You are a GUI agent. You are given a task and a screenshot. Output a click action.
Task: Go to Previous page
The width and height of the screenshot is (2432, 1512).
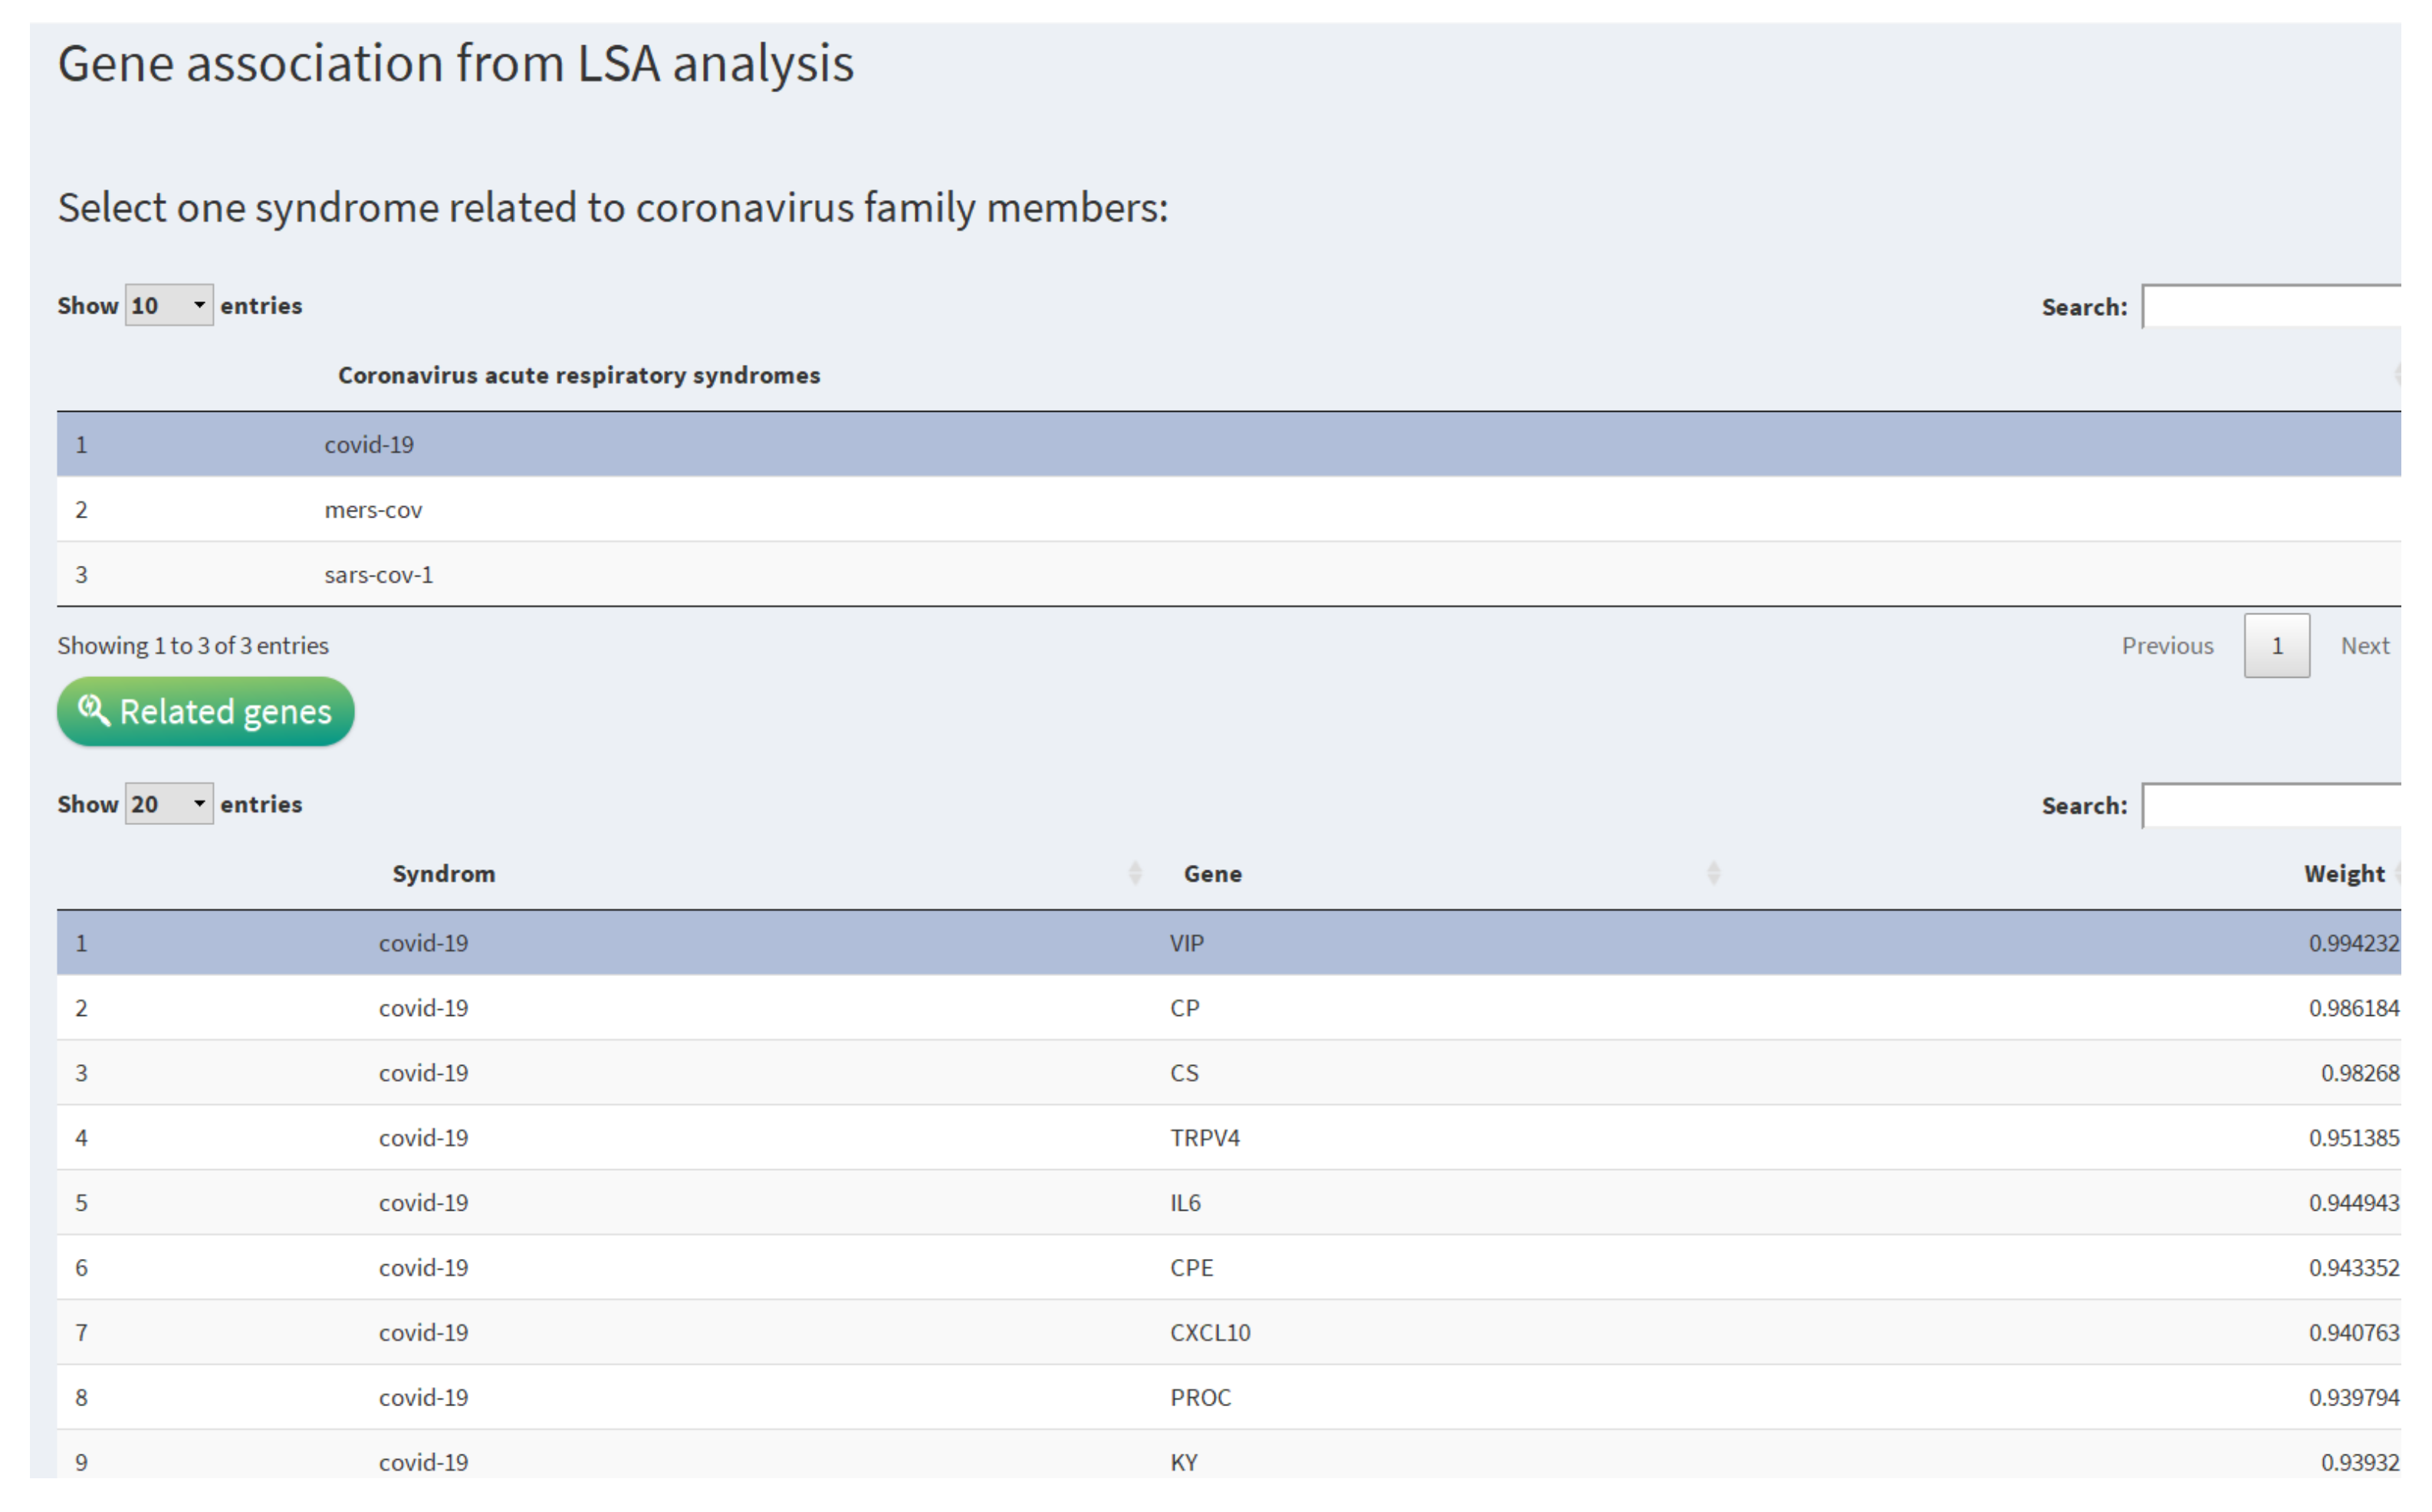pyautogui.click(x=2167, y=646)
